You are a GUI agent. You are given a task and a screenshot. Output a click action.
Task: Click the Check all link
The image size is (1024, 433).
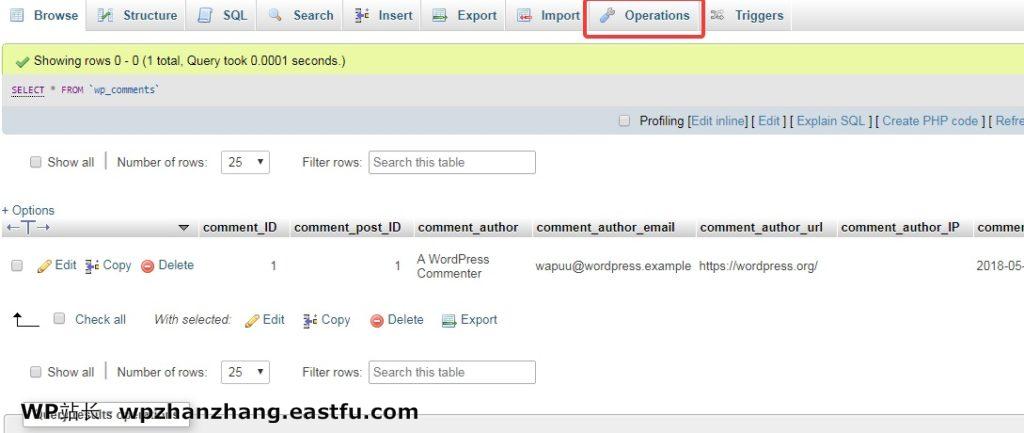(x=101, y=319)
